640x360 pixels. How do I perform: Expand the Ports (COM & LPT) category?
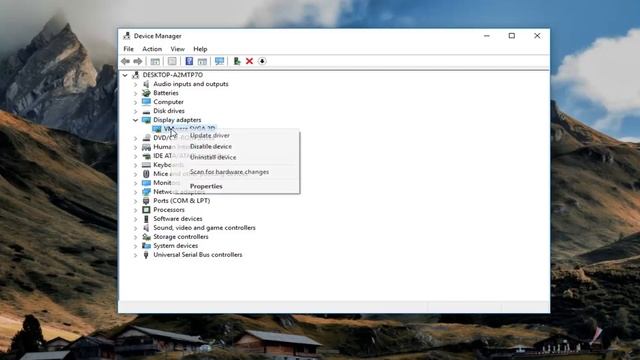[136, 201]
